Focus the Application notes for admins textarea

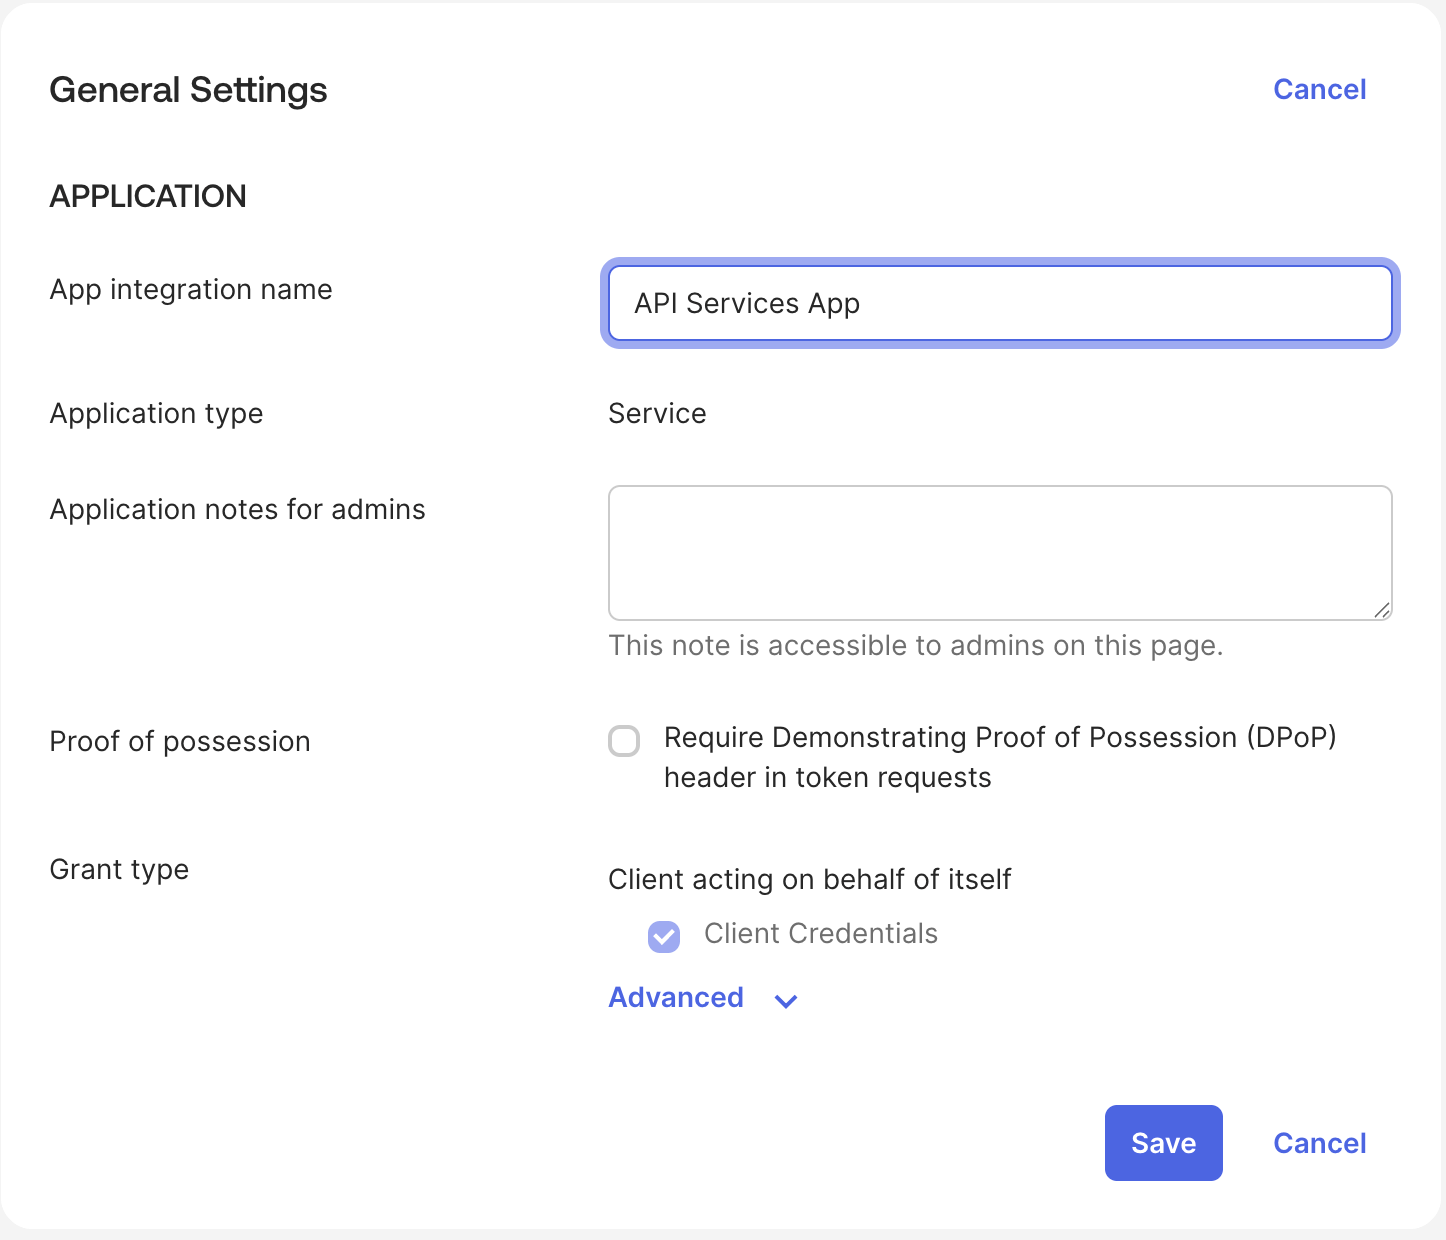coord(1000,552)
